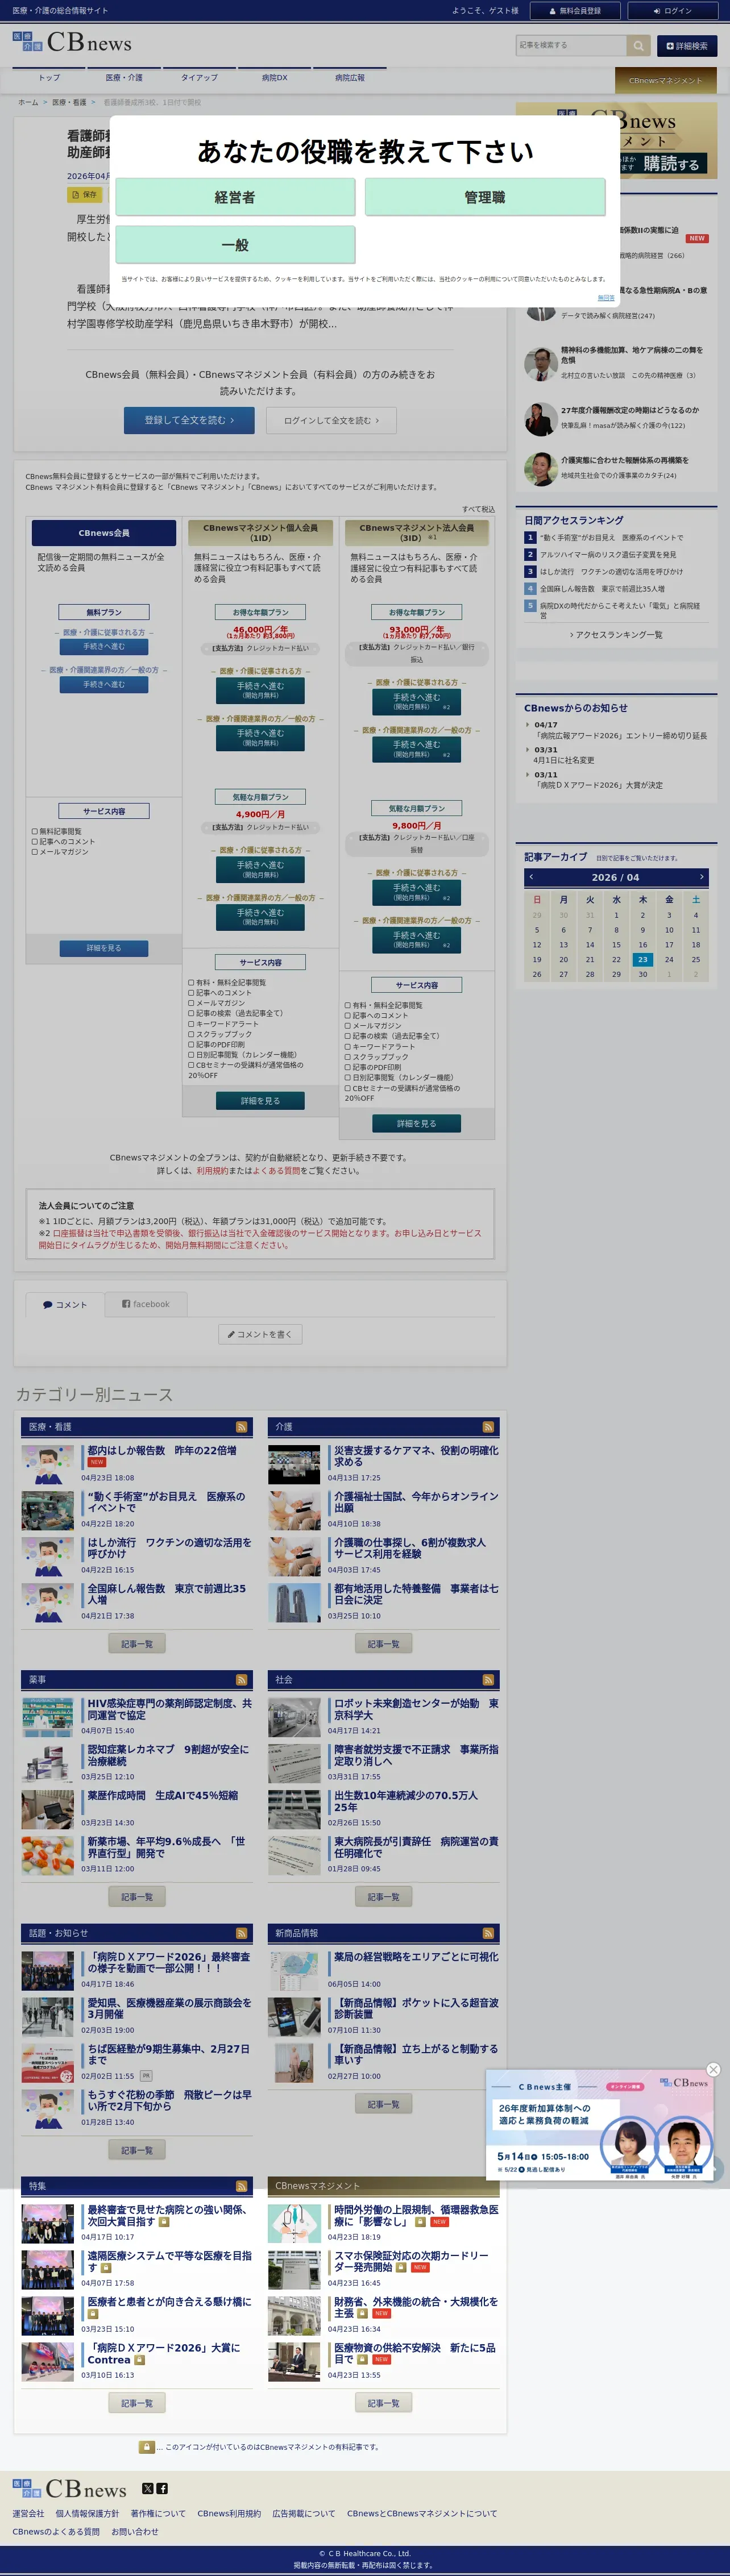Open the RSS feed icon for 話題・お知らせ
The image size is (730, 2576).
pos(241,1933)
